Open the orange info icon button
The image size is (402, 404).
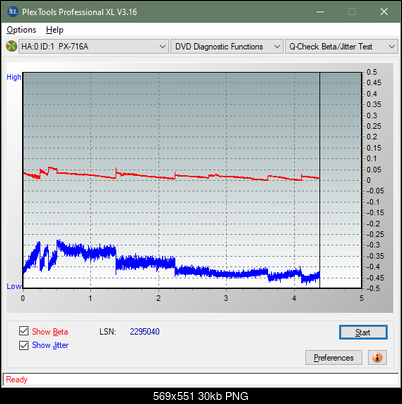click(377, 358)
